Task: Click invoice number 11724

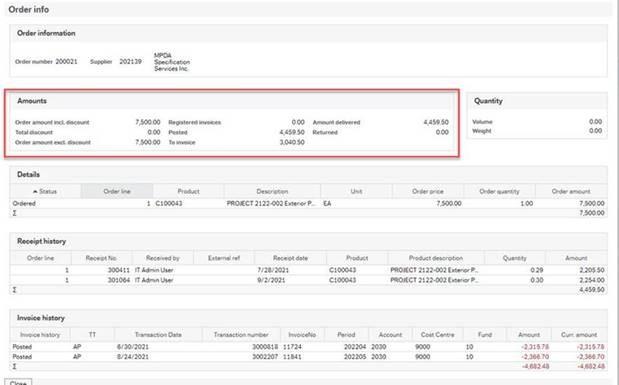Action: click(x=292, y=347)
